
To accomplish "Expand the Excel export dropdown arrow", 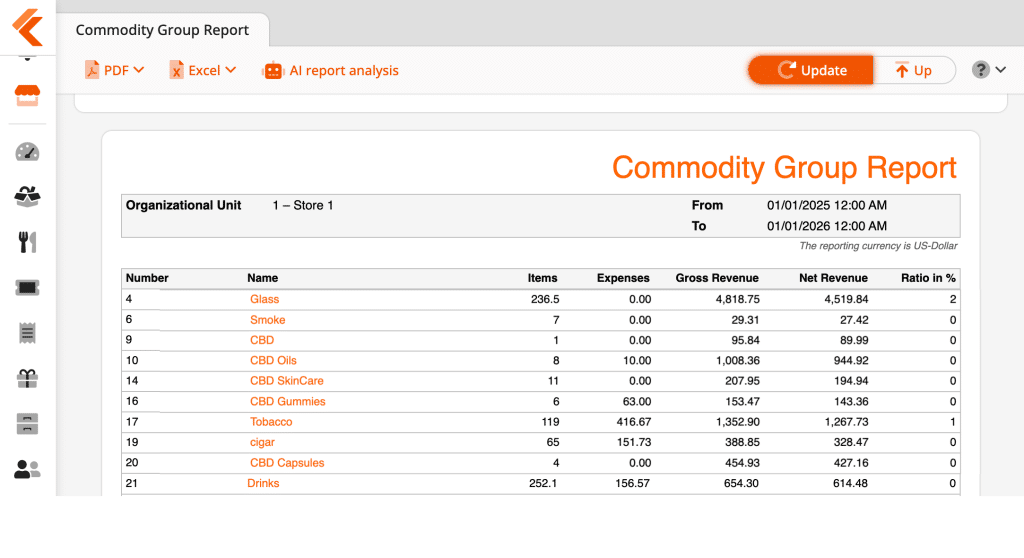I will [231, 70].
